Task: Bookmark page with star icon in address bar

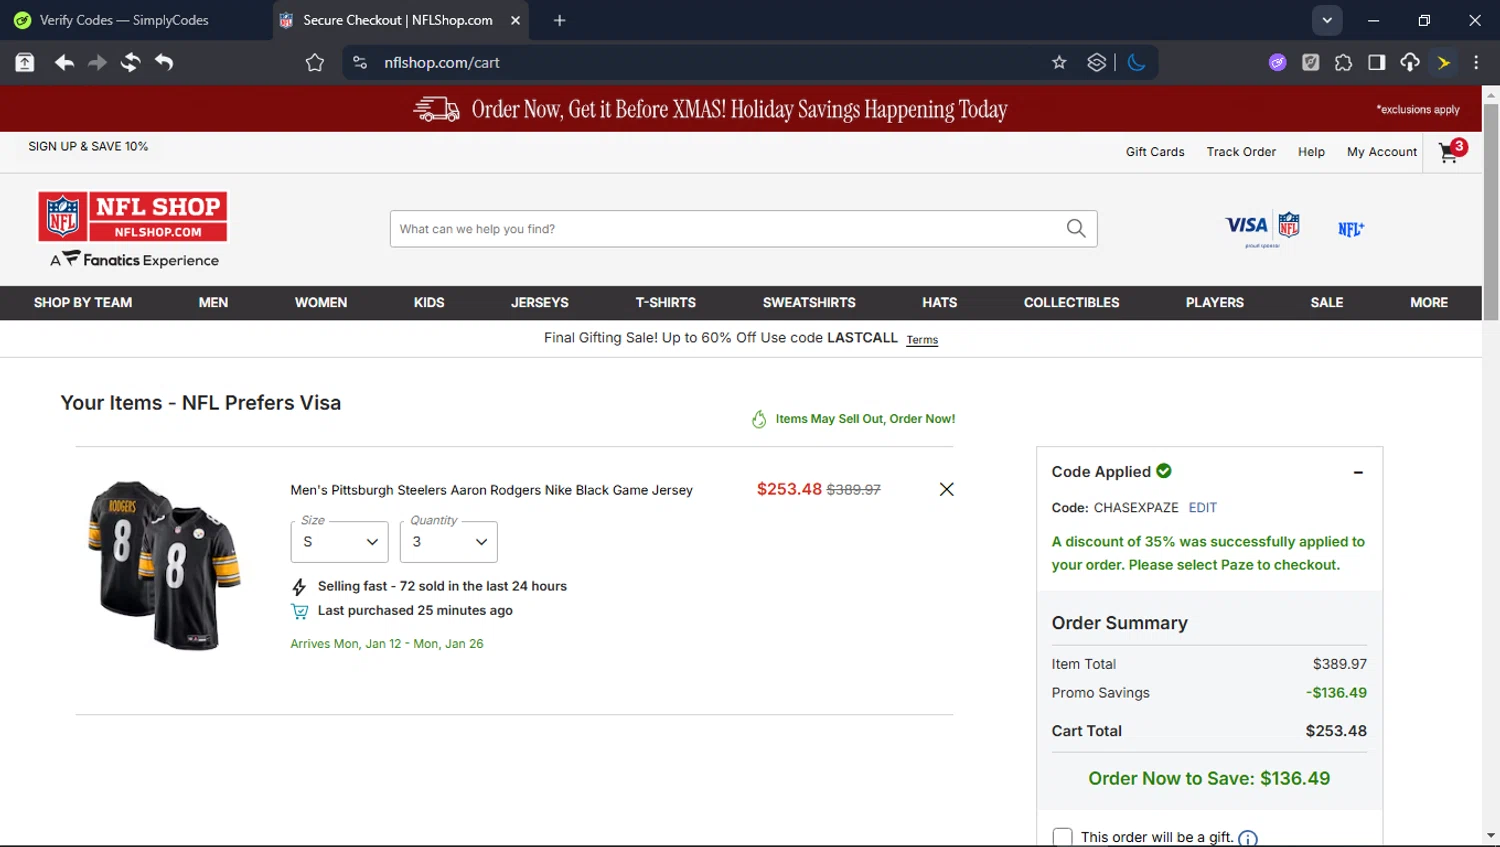Action: (1059, 62)
